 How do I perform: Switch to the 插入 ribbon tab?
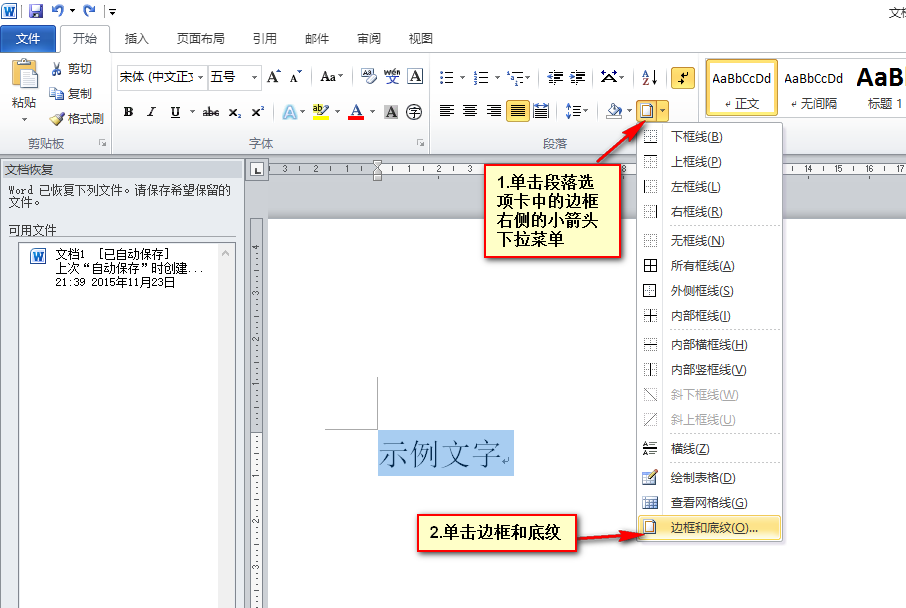136,39
